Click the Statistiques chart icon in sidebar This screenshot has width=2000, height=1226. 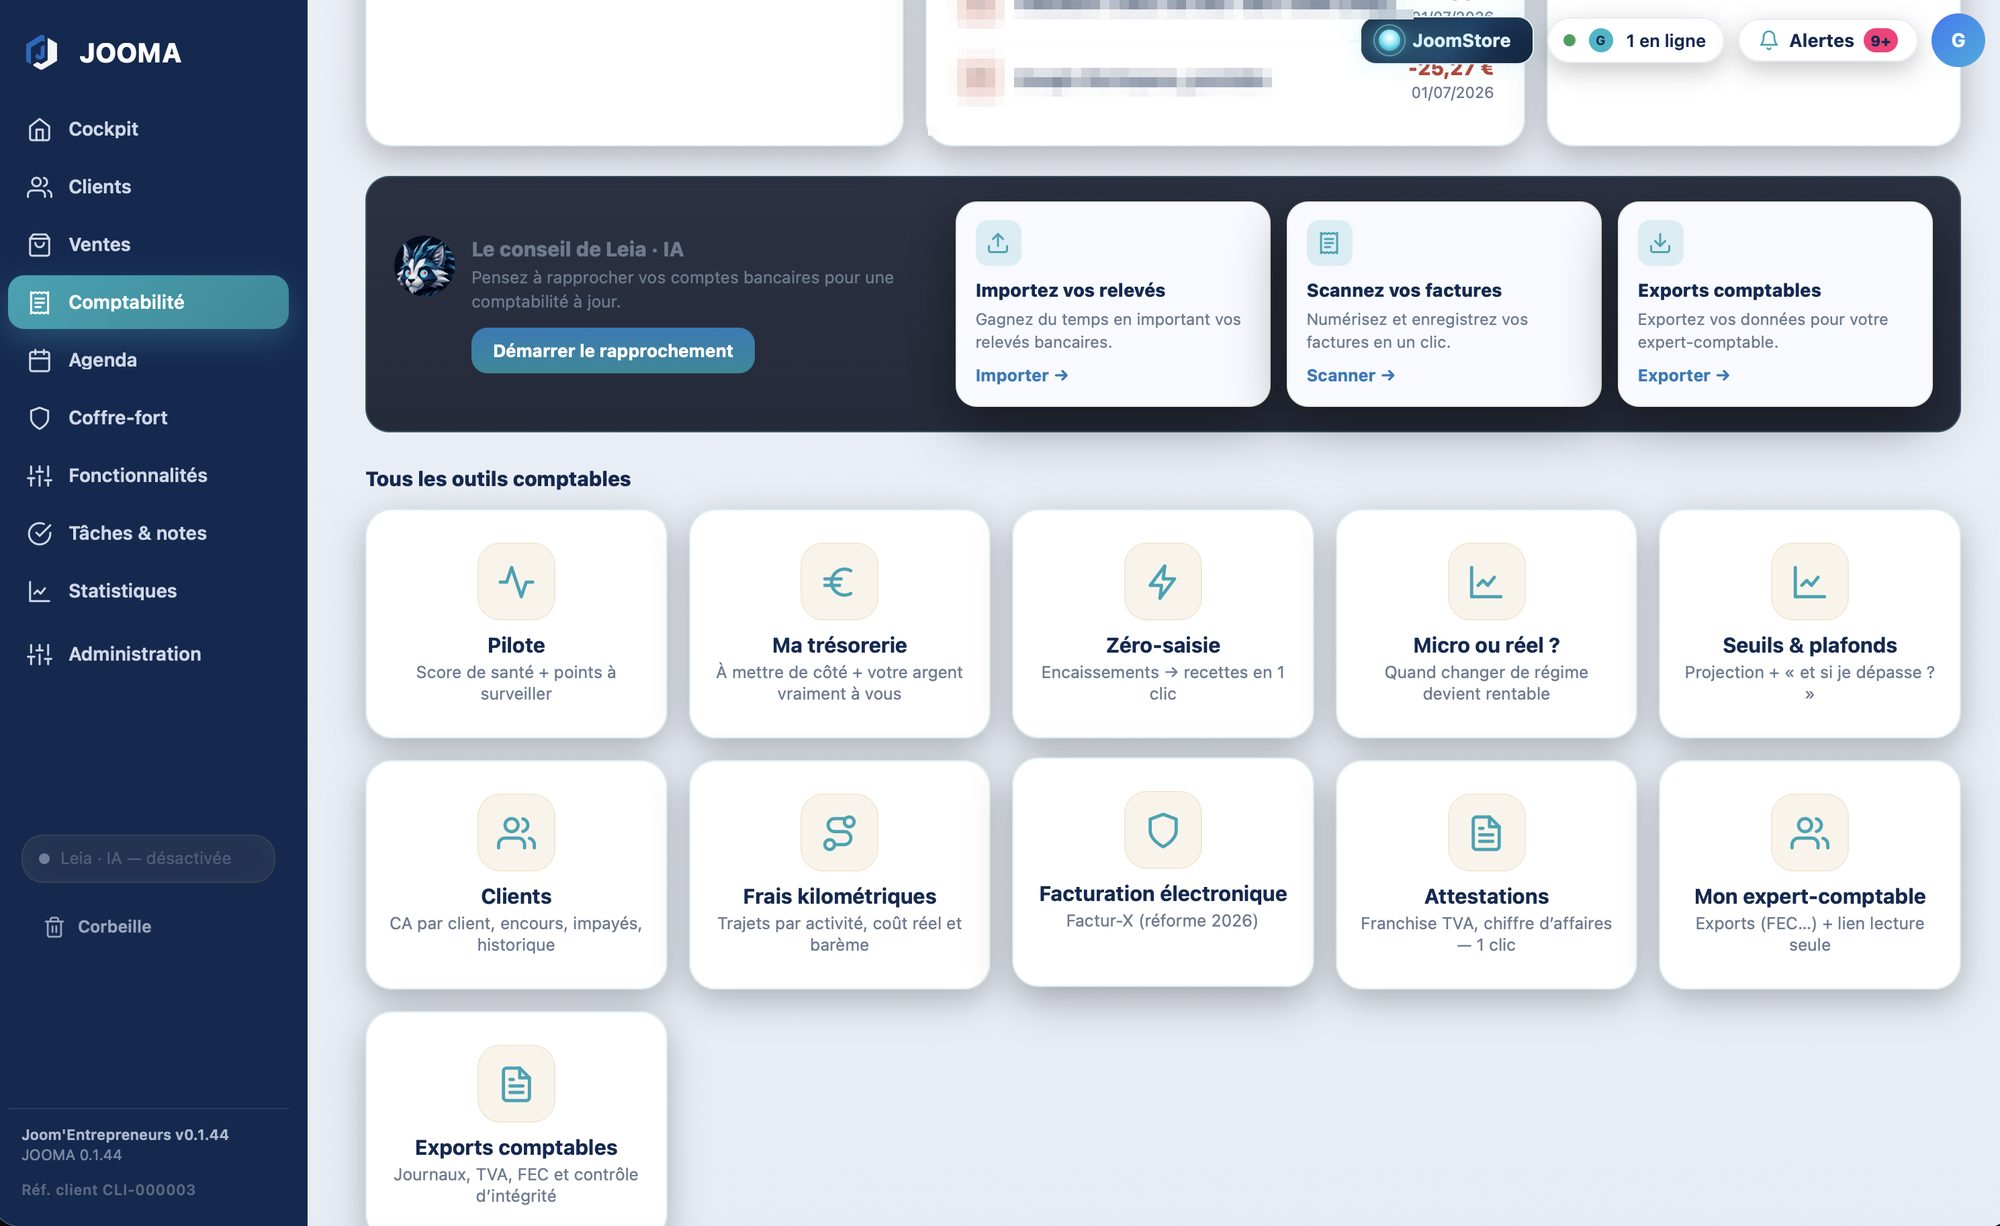point(40,592)
